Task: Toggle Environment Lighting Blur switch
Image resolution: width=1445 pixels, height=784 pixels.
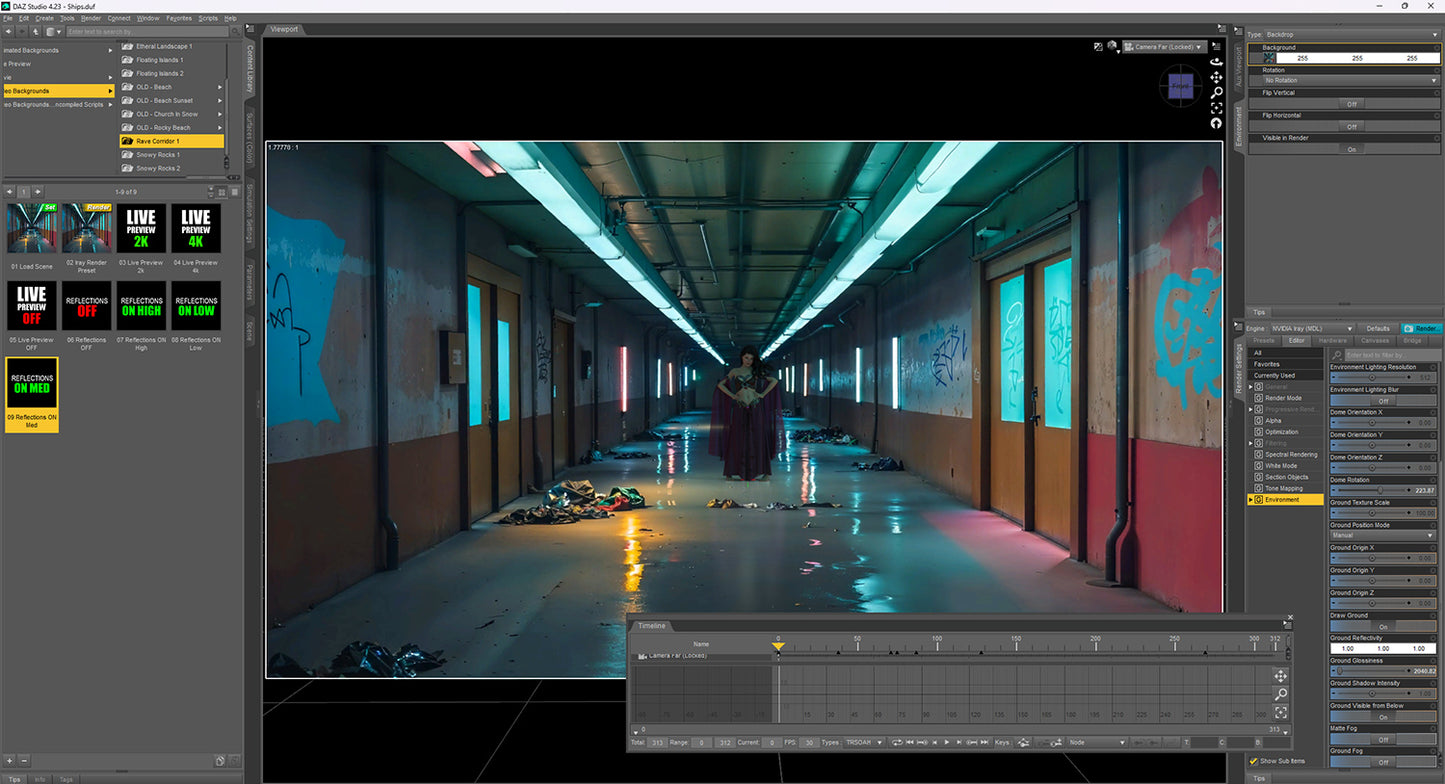Action: [x=1384, y=401]
